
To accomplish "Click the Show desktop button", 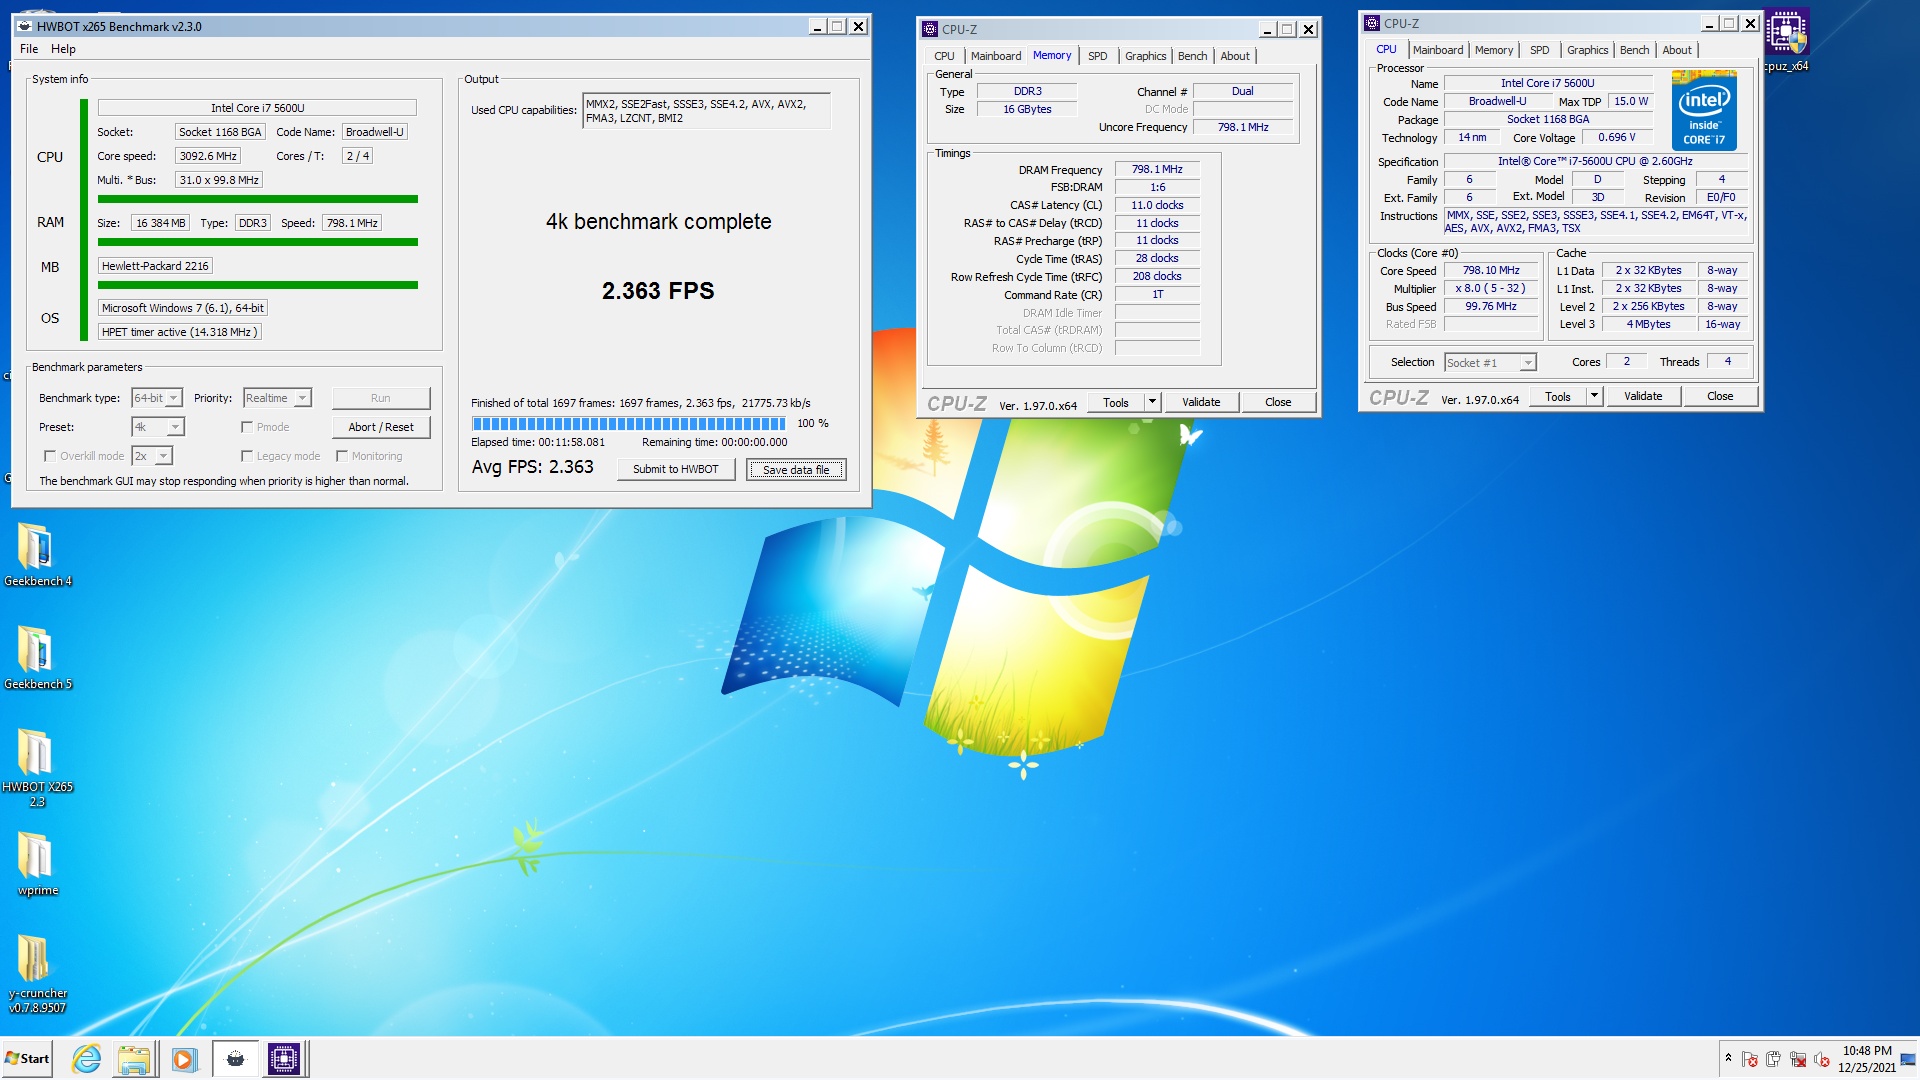I will [x=1908, y=1059].
